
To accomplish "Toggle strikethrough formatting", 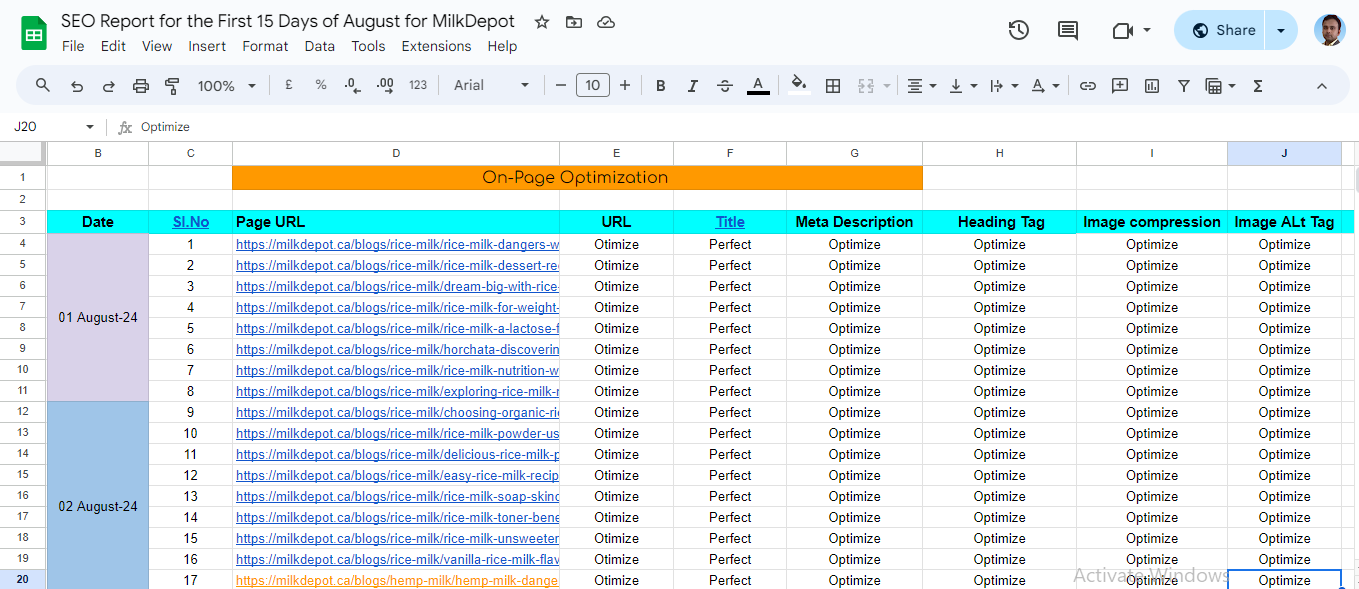I will tap(725, 86).
